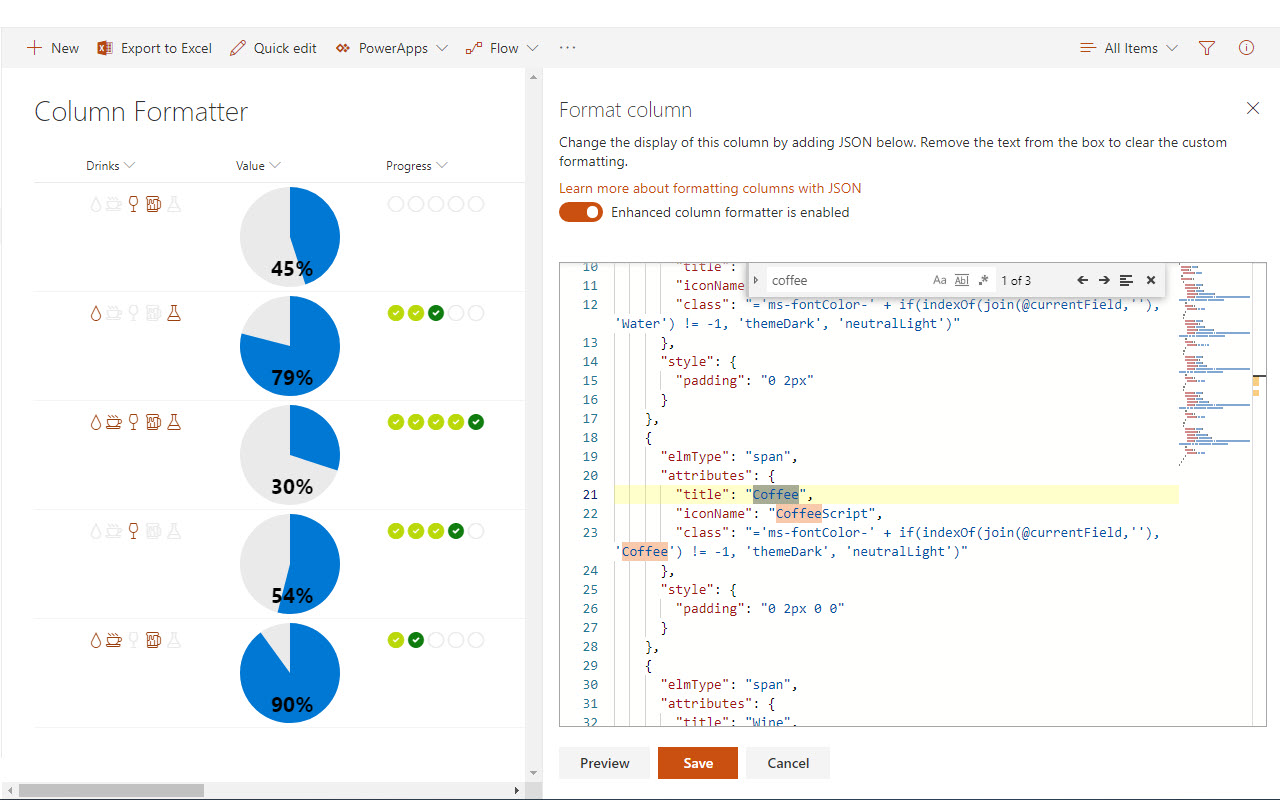Click the Find in selection icon
Image resolution: width=1280 pixels, height=800 pixels.
(1127, 280)
